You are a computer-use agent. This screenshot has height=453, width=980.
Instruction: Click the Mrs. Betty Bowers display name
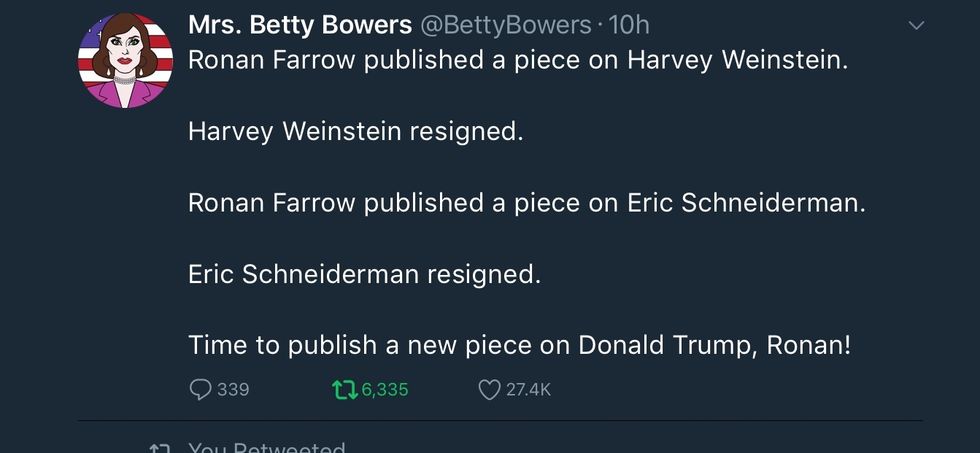coord(301,25)
